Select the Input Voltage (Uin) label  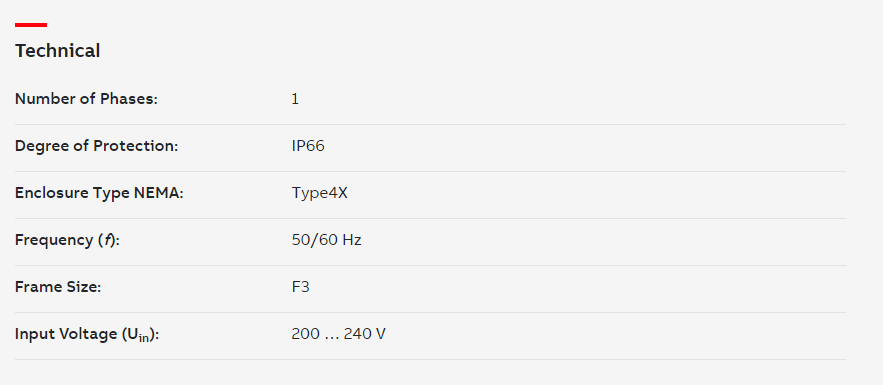[x=87, y=335]
